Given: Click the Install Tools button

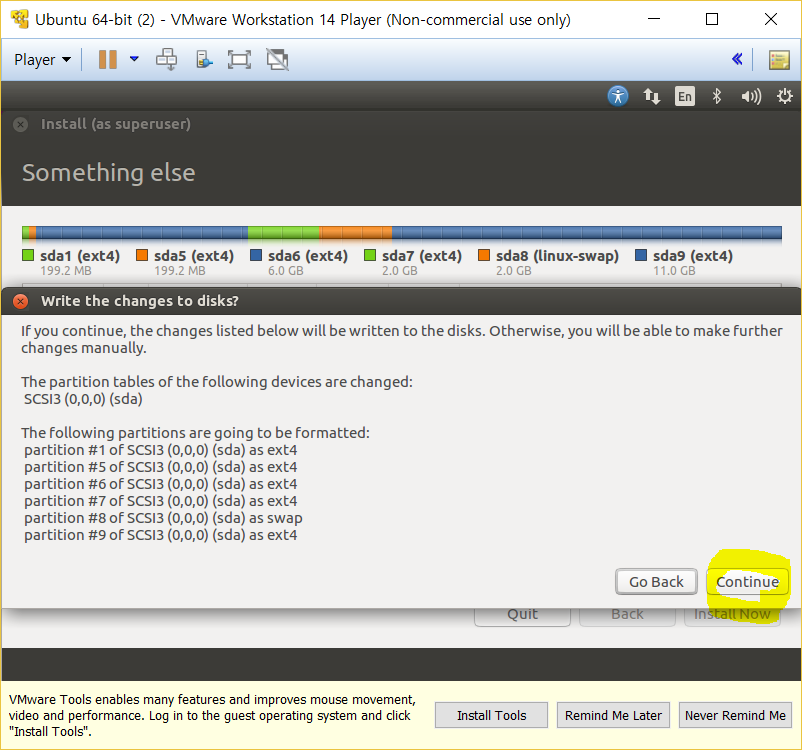Looking at the screenshot, I should click(x=491, y=715).
